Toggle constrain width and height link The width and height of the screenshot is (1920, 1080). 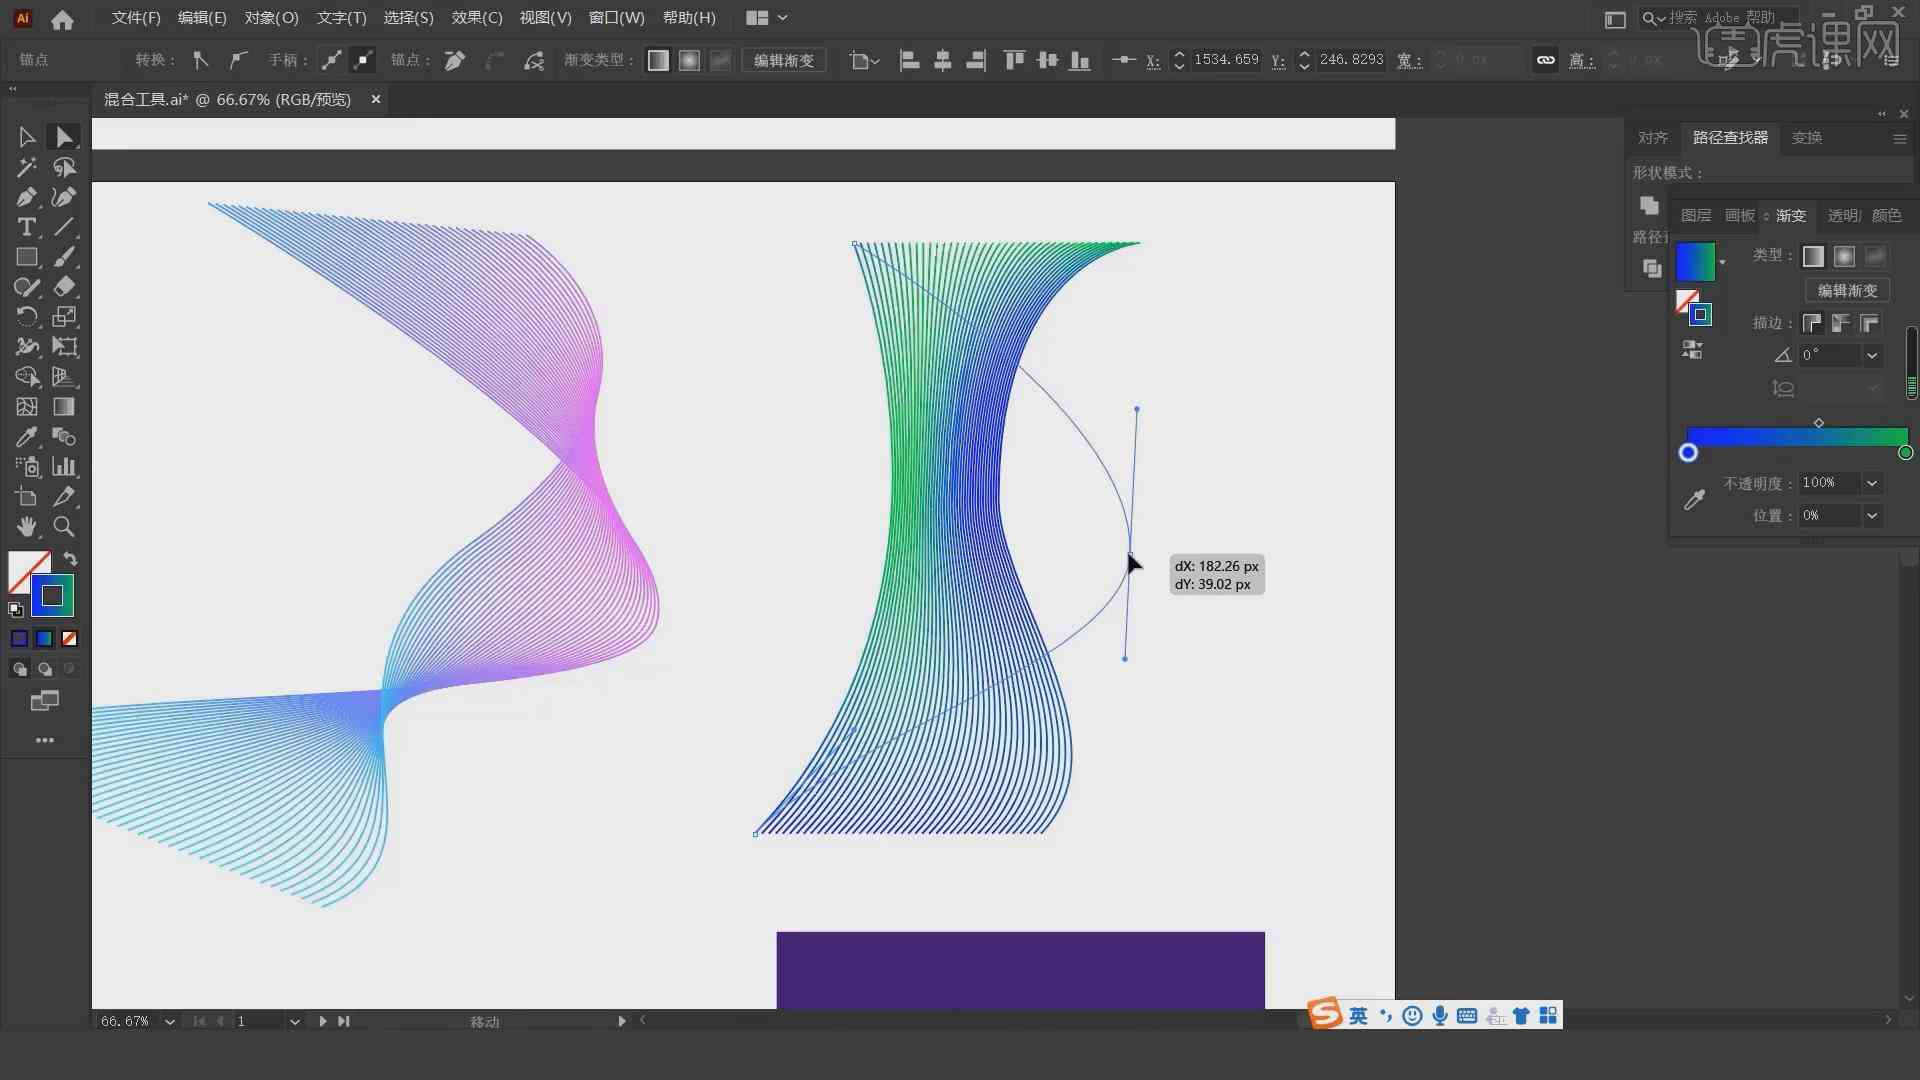[x=1545, y=60]
